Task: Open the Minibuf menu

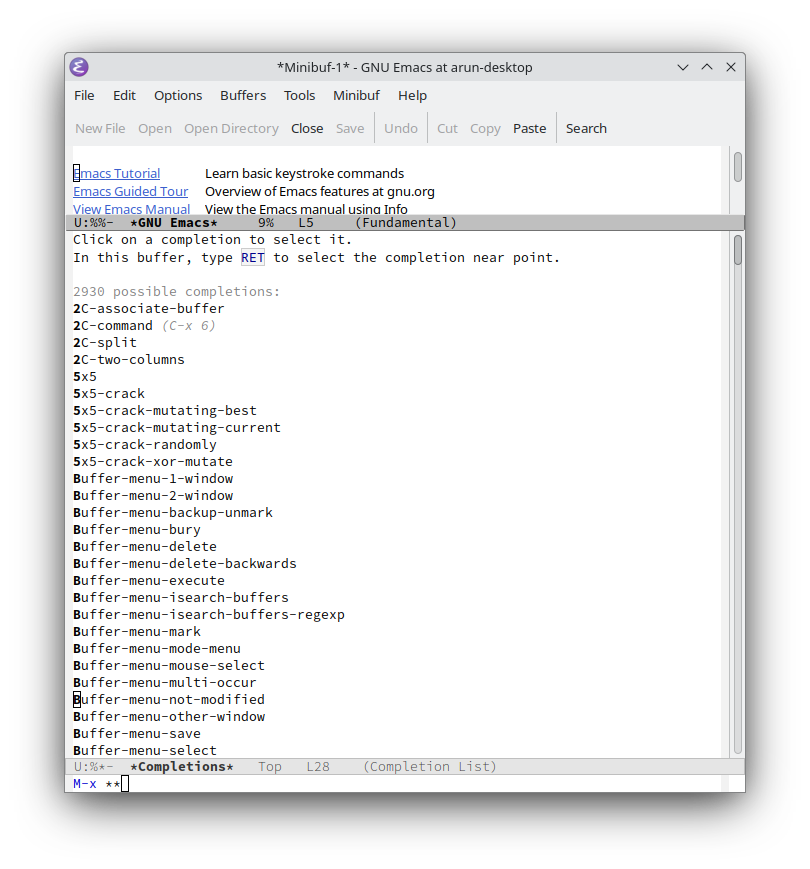Action: pos(356,95)
